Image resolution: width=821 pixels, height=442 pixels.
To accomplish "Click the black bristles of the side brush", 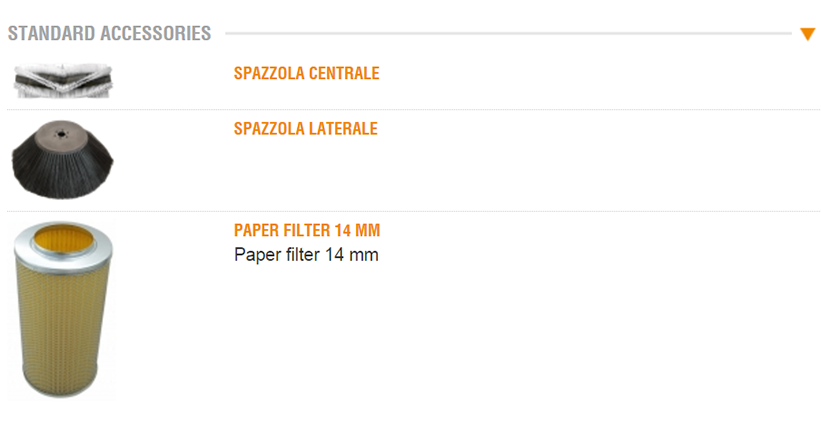I will 63,170.
